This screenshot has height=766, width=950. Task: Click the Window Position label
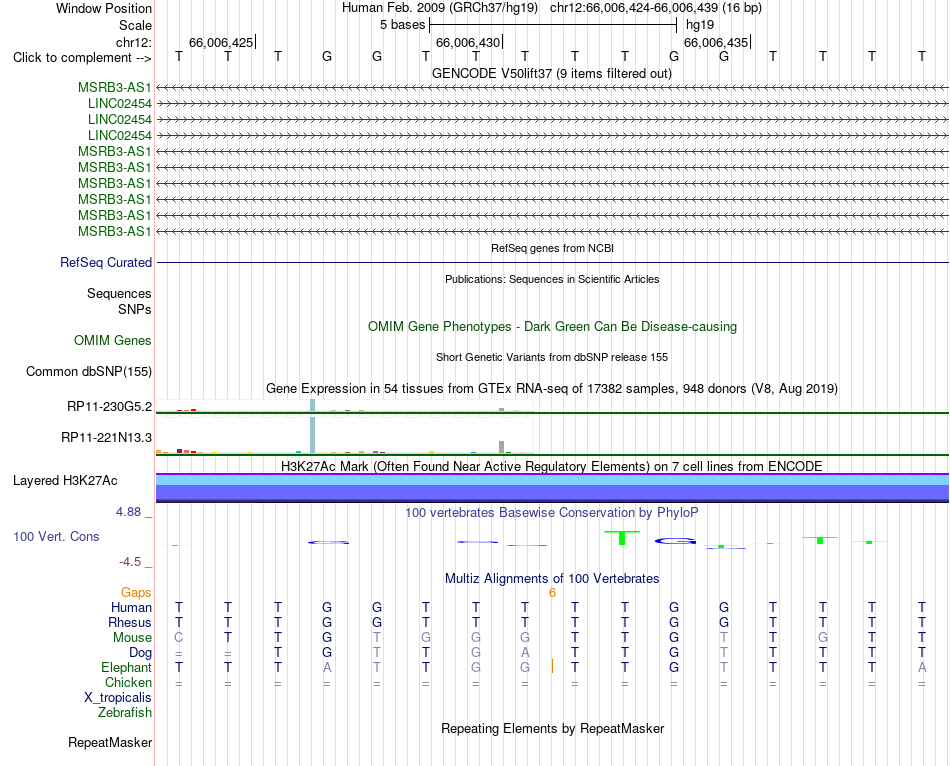(104, 8)
